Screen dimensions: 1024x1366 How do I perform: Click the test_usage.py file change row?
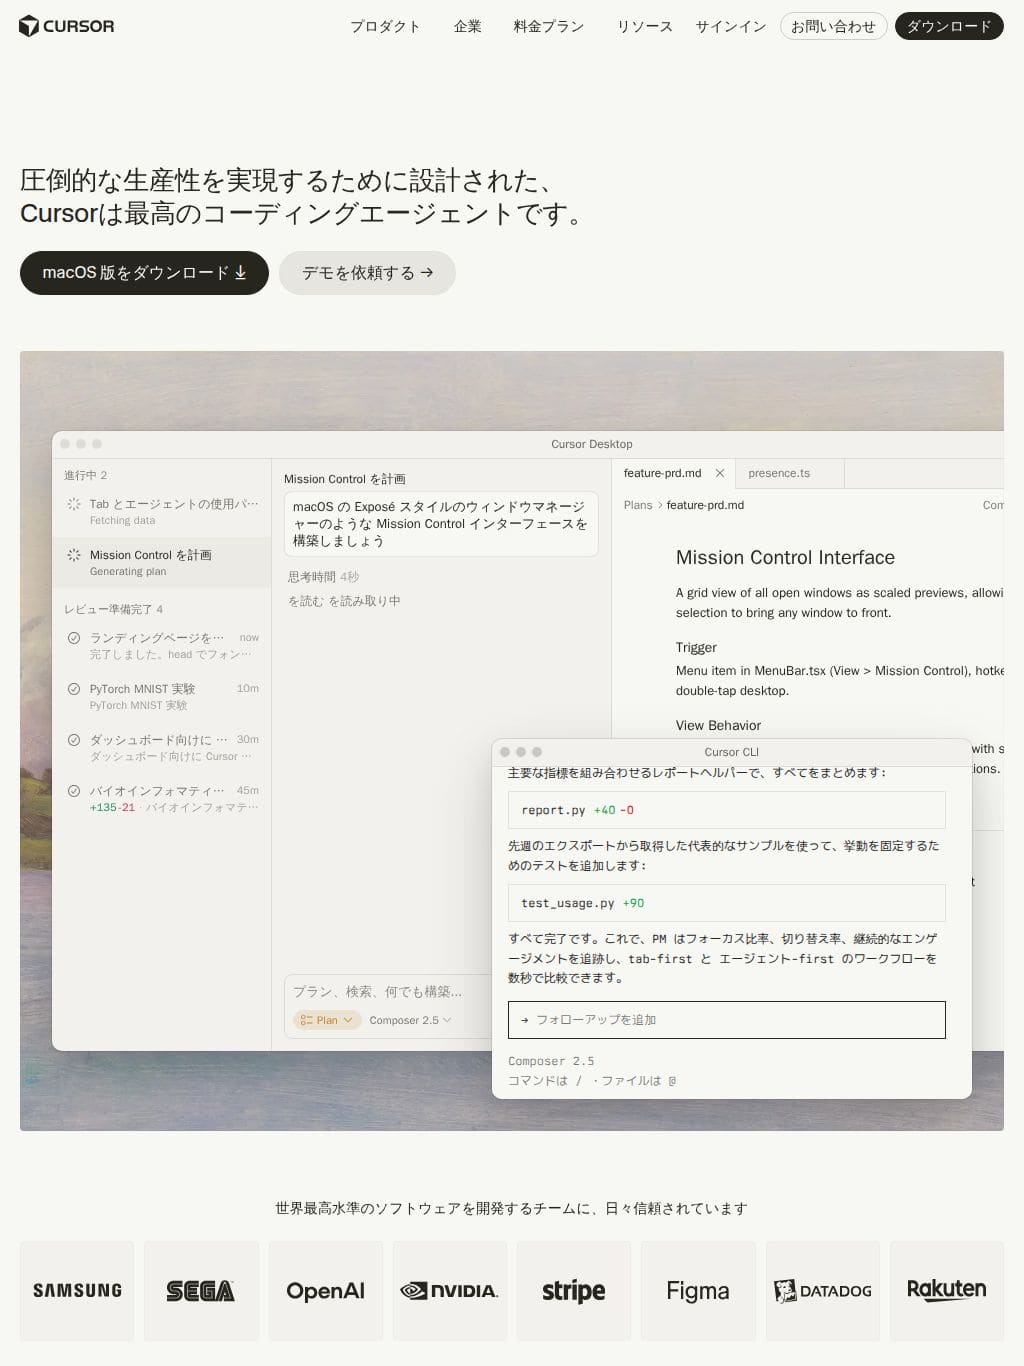(x=726, y=903)
